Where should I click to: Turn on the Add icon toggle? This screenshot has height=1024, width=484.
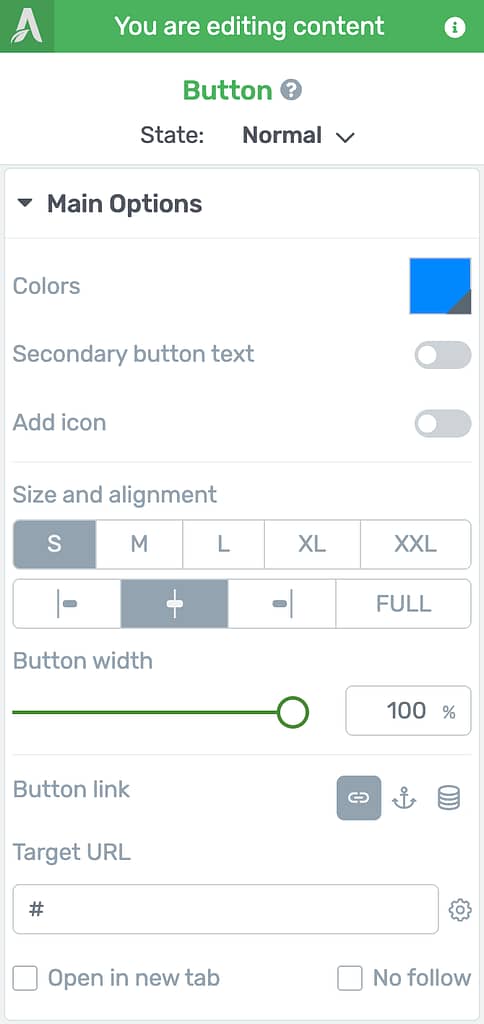[x=443, y=423]
